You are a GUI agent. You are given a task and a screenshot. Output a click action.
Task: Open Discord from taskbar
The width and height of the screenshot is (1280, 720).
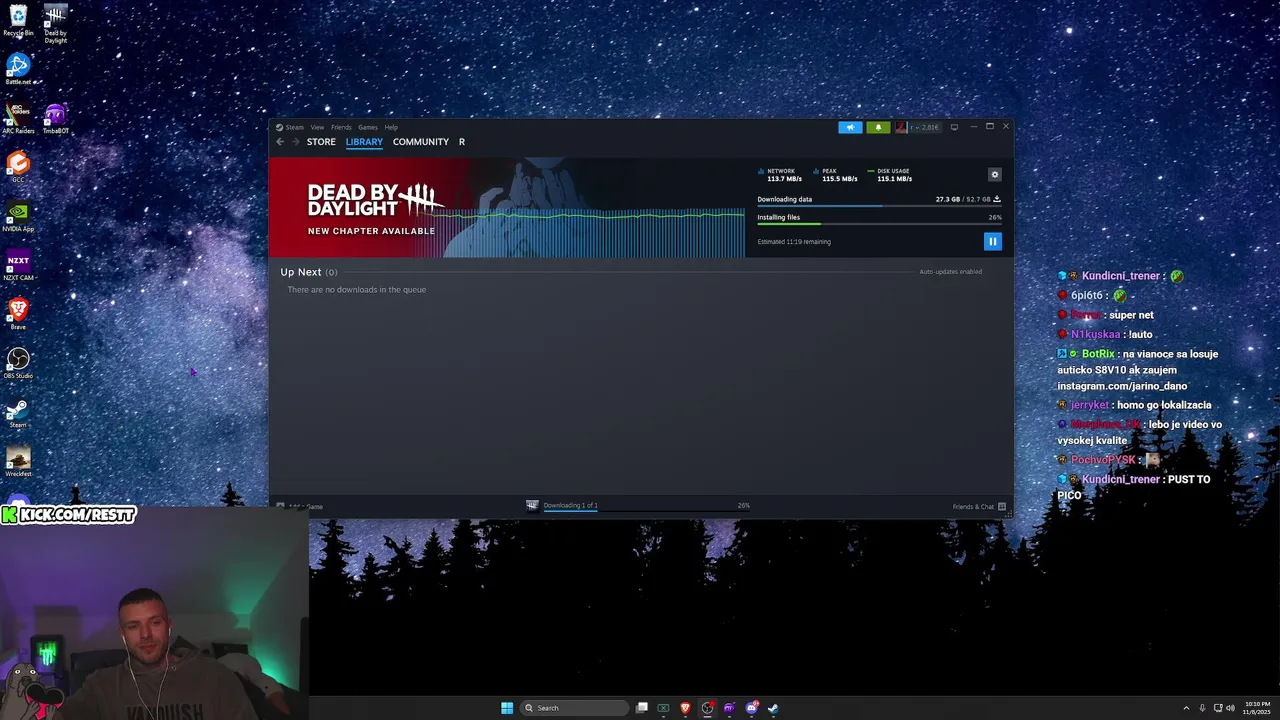[751, 708]
